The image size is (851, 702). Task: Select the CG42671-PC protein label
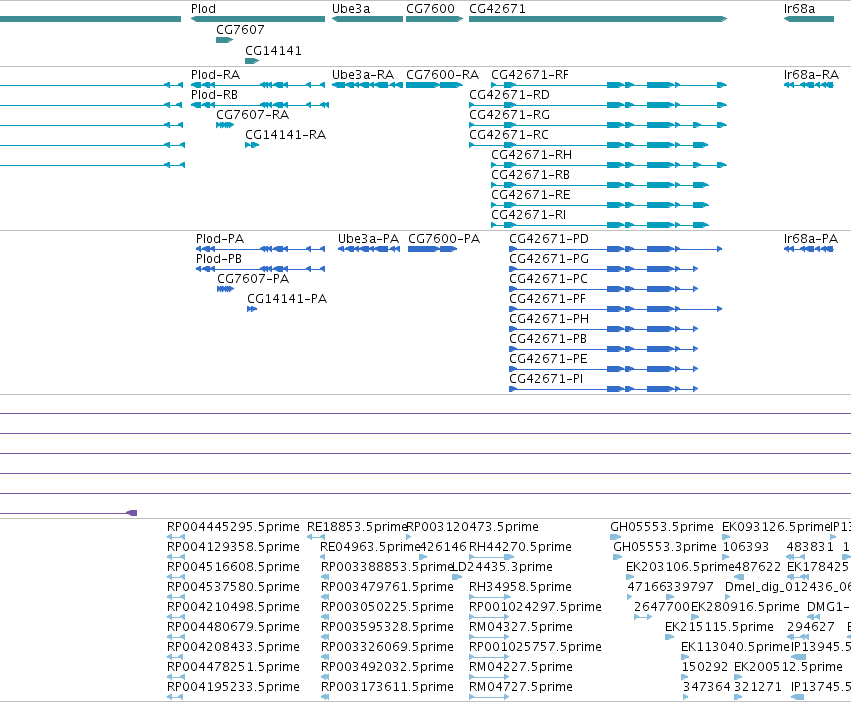click(x=548, y=279)
